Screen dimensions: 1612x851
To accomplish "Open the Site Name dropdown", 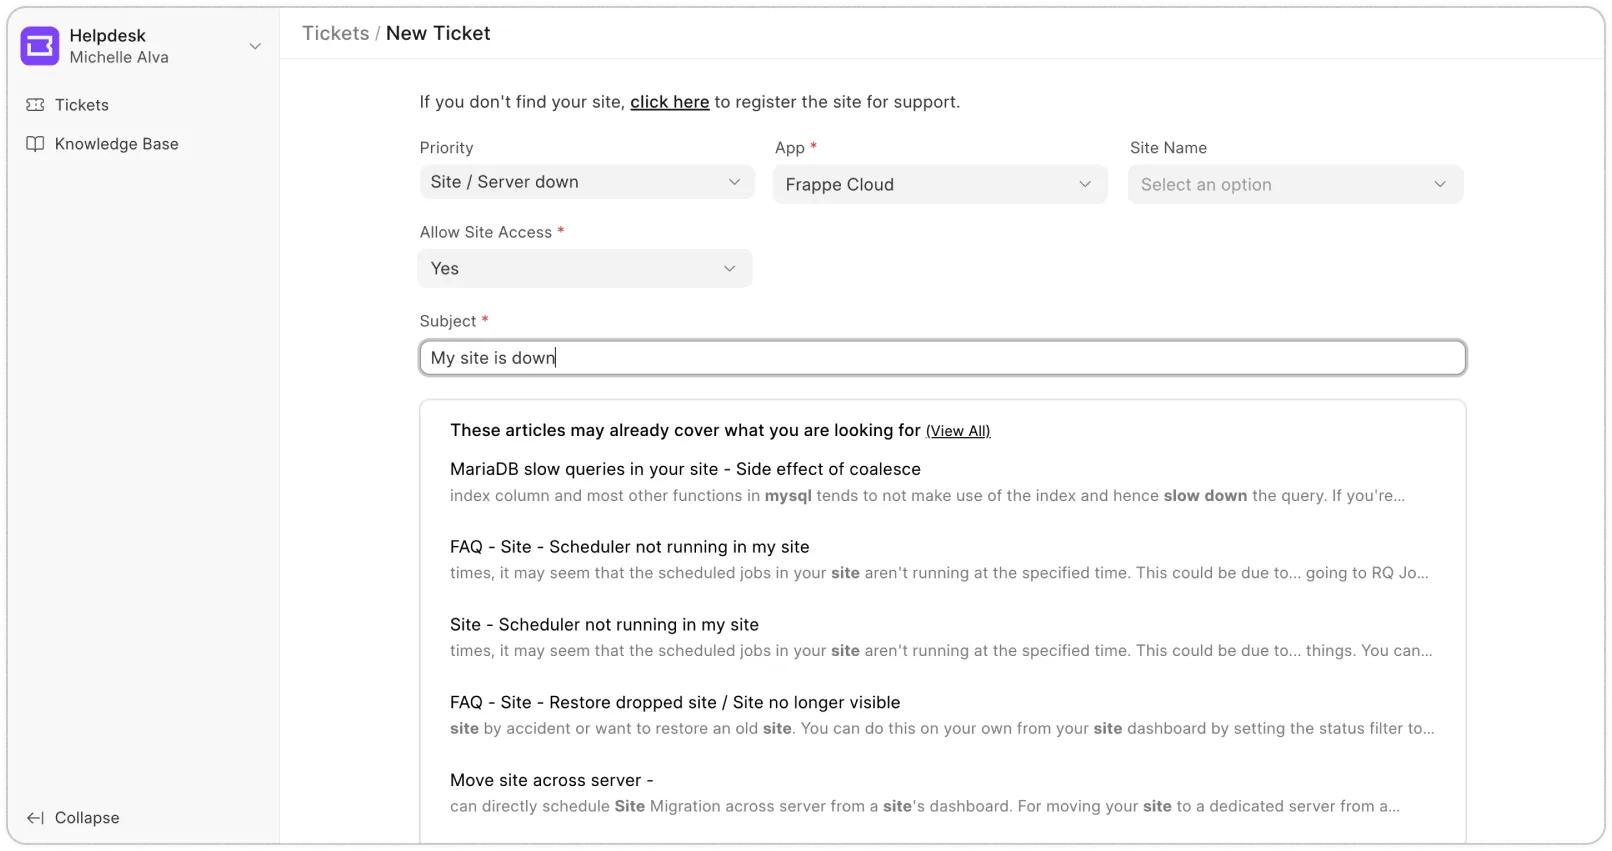I will click(1294, 184).
